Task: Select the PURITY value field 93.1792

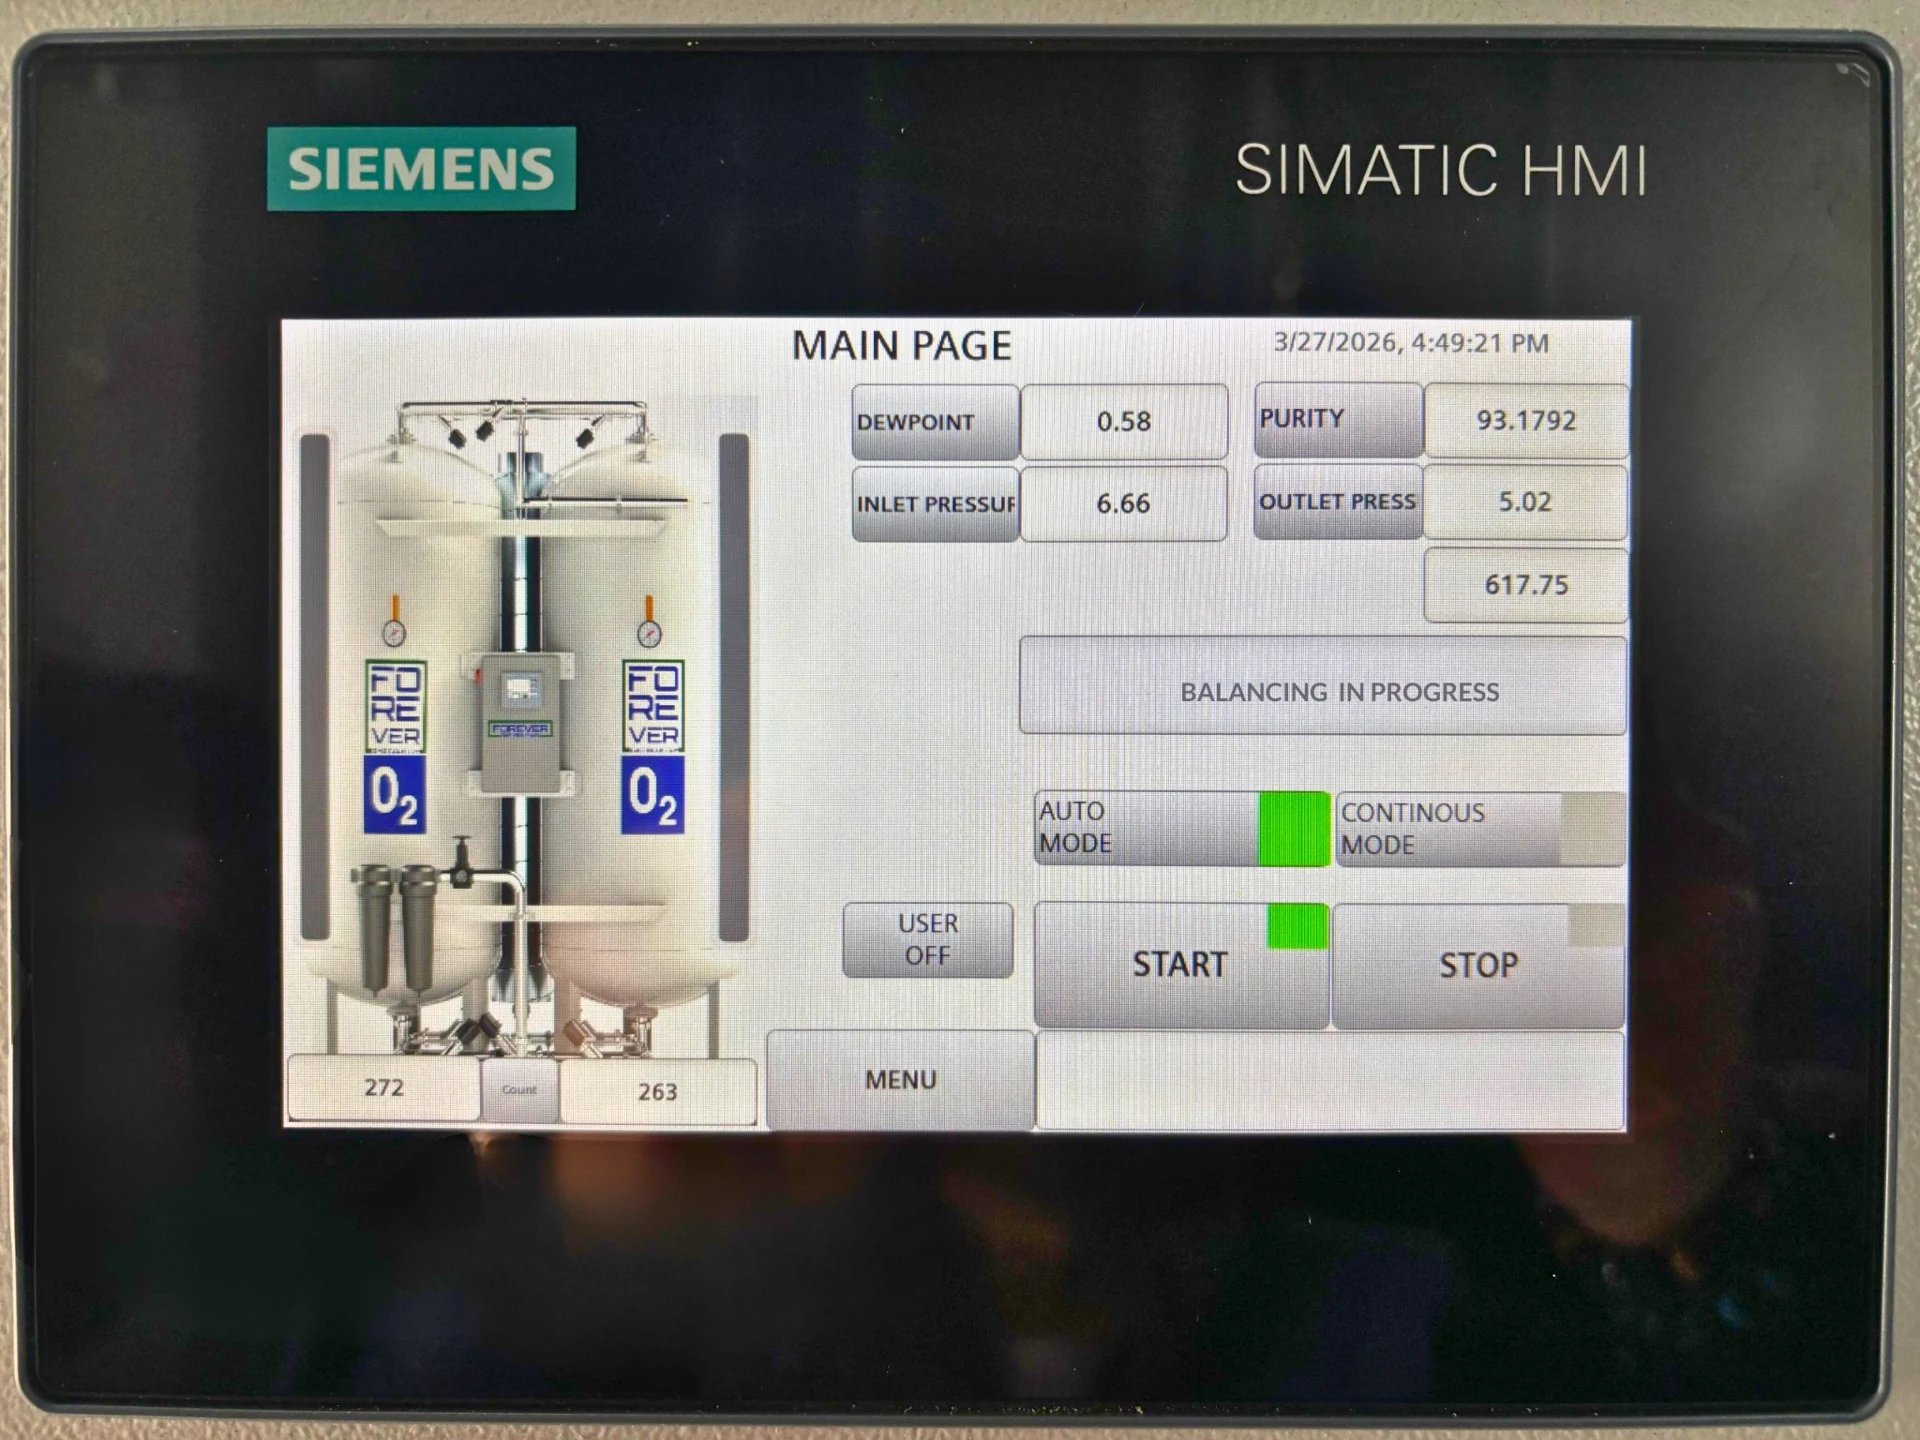Action: [x=1525, y=420]
